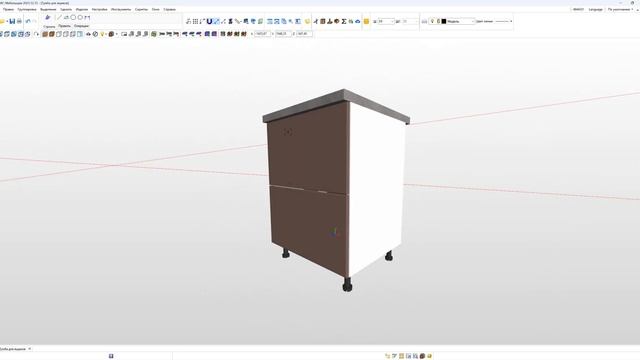Click the black layer color swatch
Image resolution: width=640 pixels, height=360 pixels.
(x=444, y=21)
